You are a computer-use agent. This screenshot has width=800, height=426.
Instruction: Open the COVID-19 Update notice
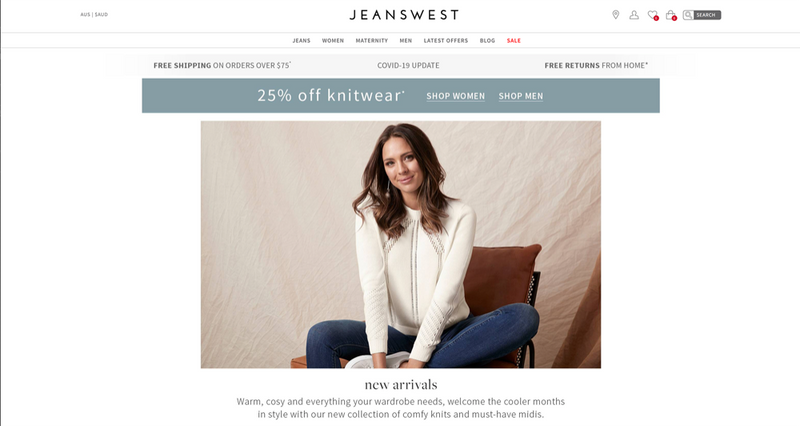click(x=408, y=65)
